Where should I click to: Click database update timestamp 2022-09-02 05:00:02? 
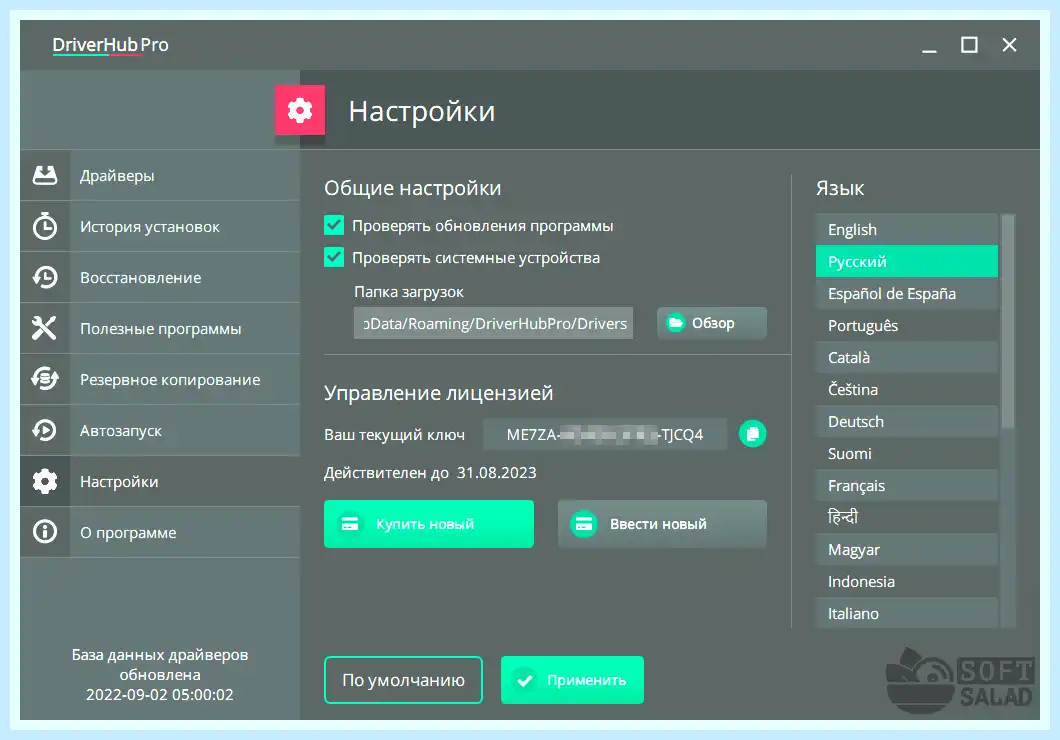[x=160, y=695]
